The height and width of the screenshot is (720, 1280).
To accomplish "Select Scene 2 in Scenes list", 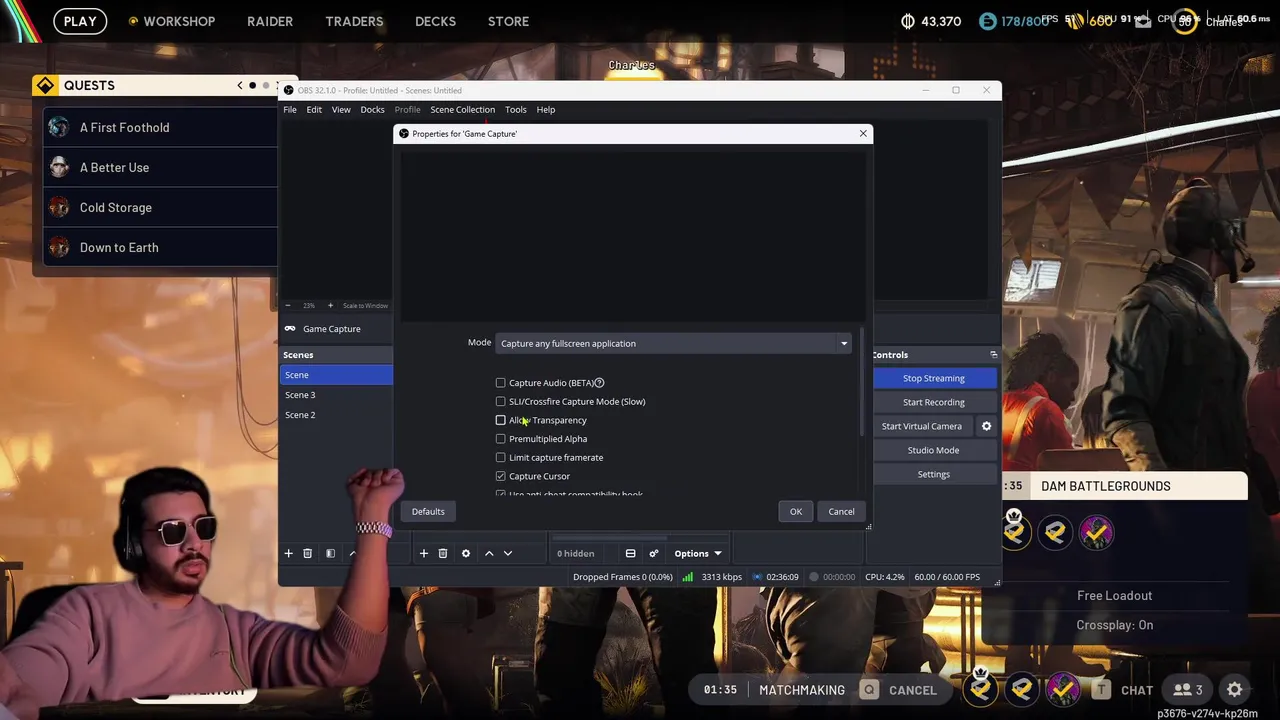I will pos(336,415).
